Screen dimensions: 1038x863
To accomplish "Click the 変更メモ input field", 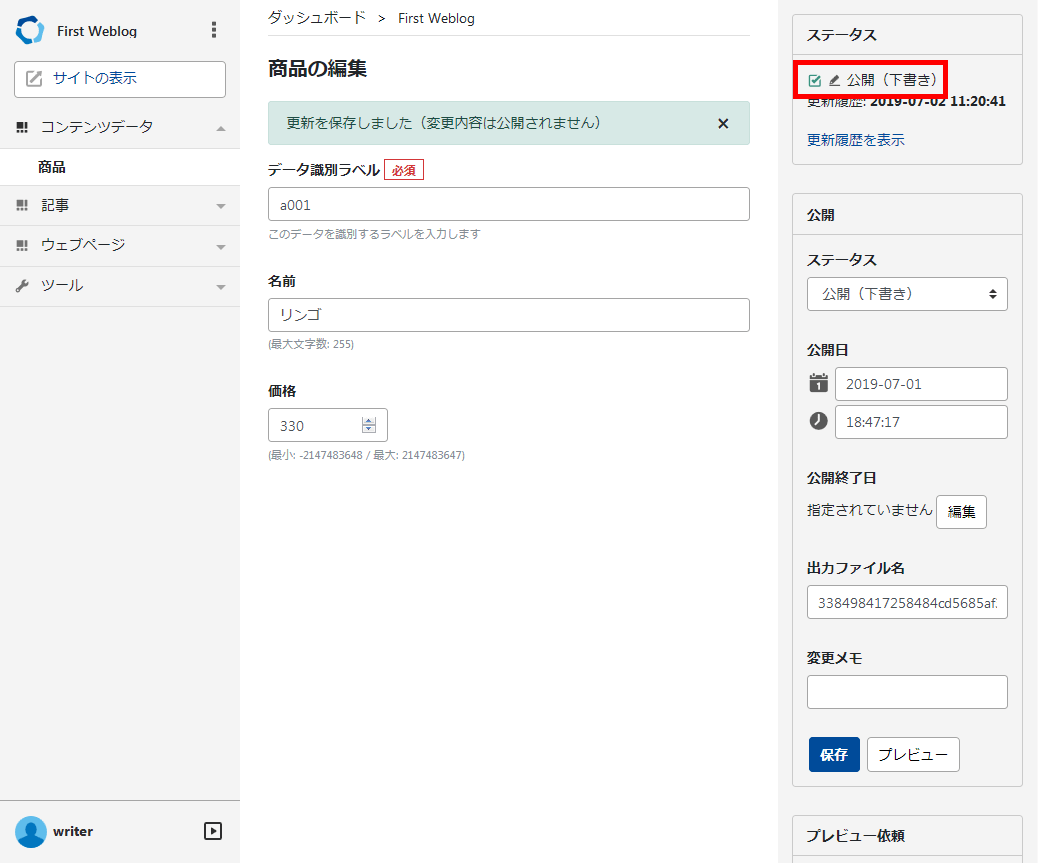I will (x=907, y=692).
